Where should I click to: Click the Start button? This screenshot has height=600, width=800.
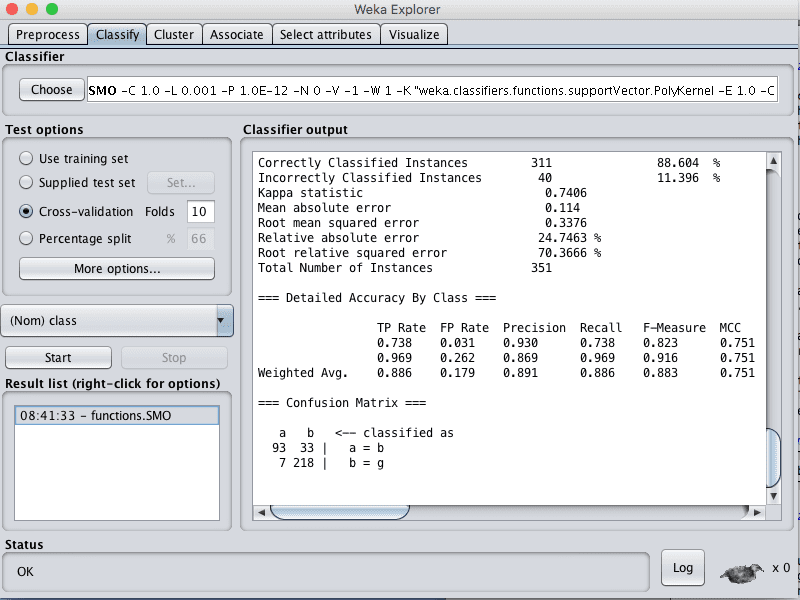pos(58,357)
